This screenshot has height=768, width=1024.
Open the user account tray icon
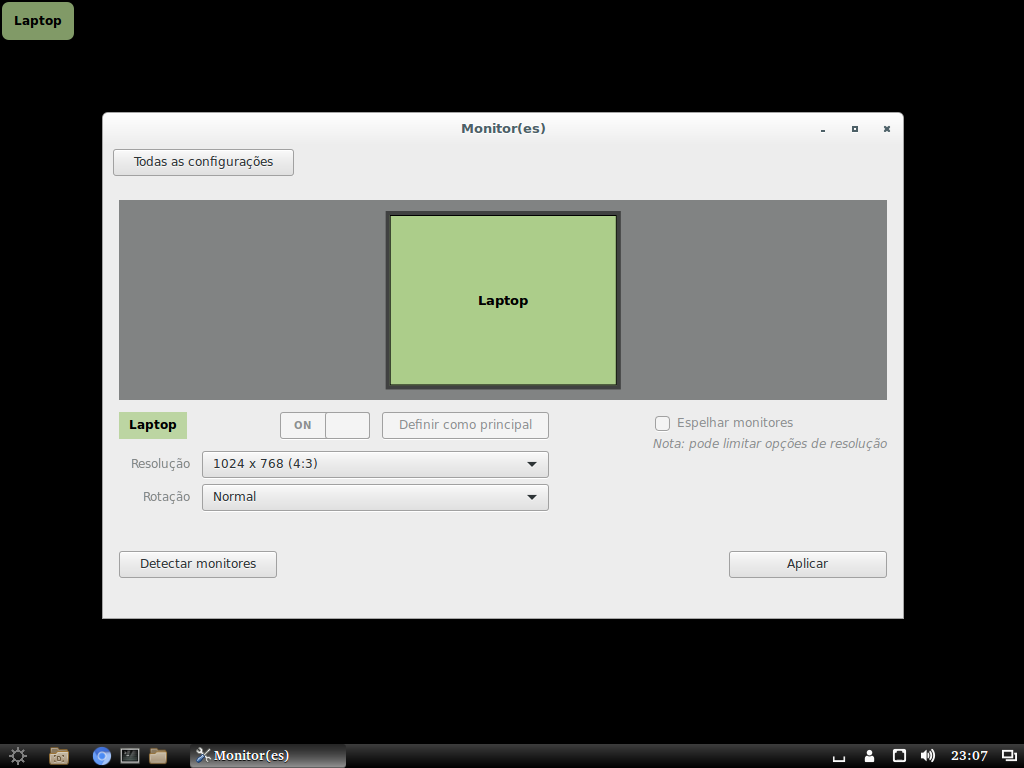point(869,756)
